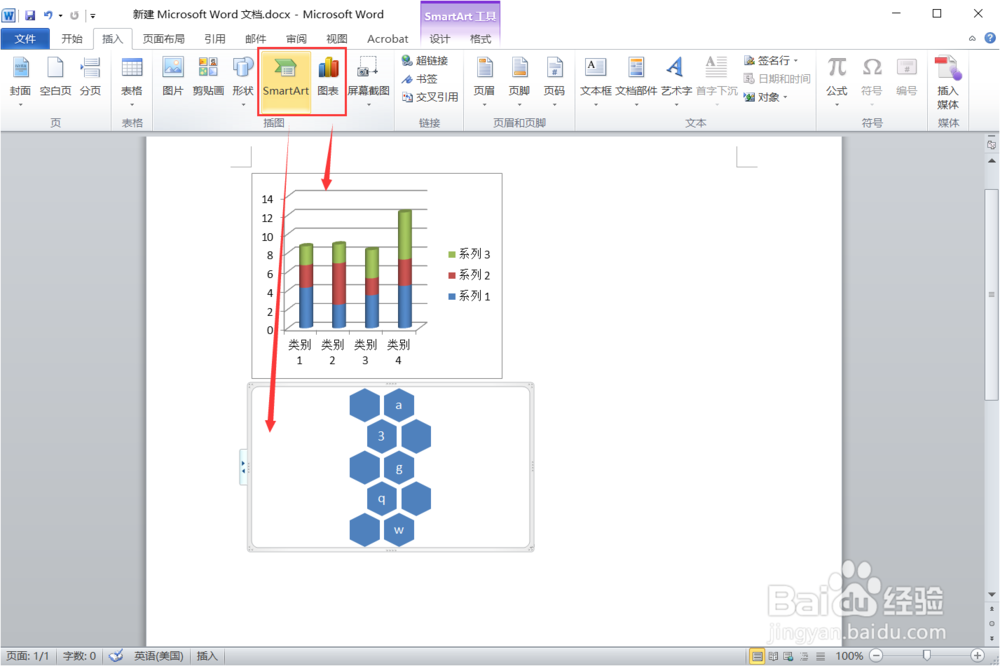The width and height of the screenshot is (1000, 666).
Task: Click chart legend entry 系列 3
Action: pos(469,254)
